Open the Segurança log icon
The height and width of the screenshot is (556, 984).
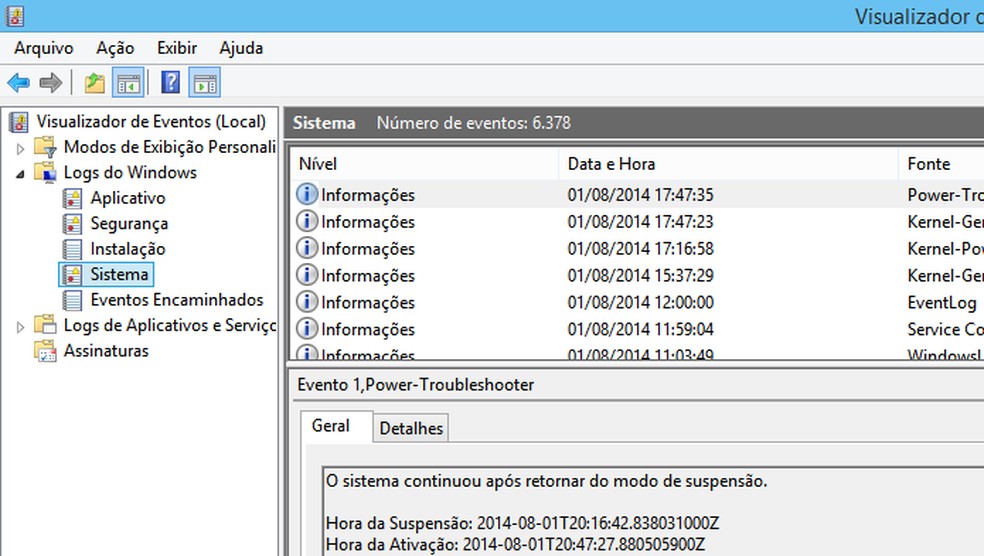72,224
